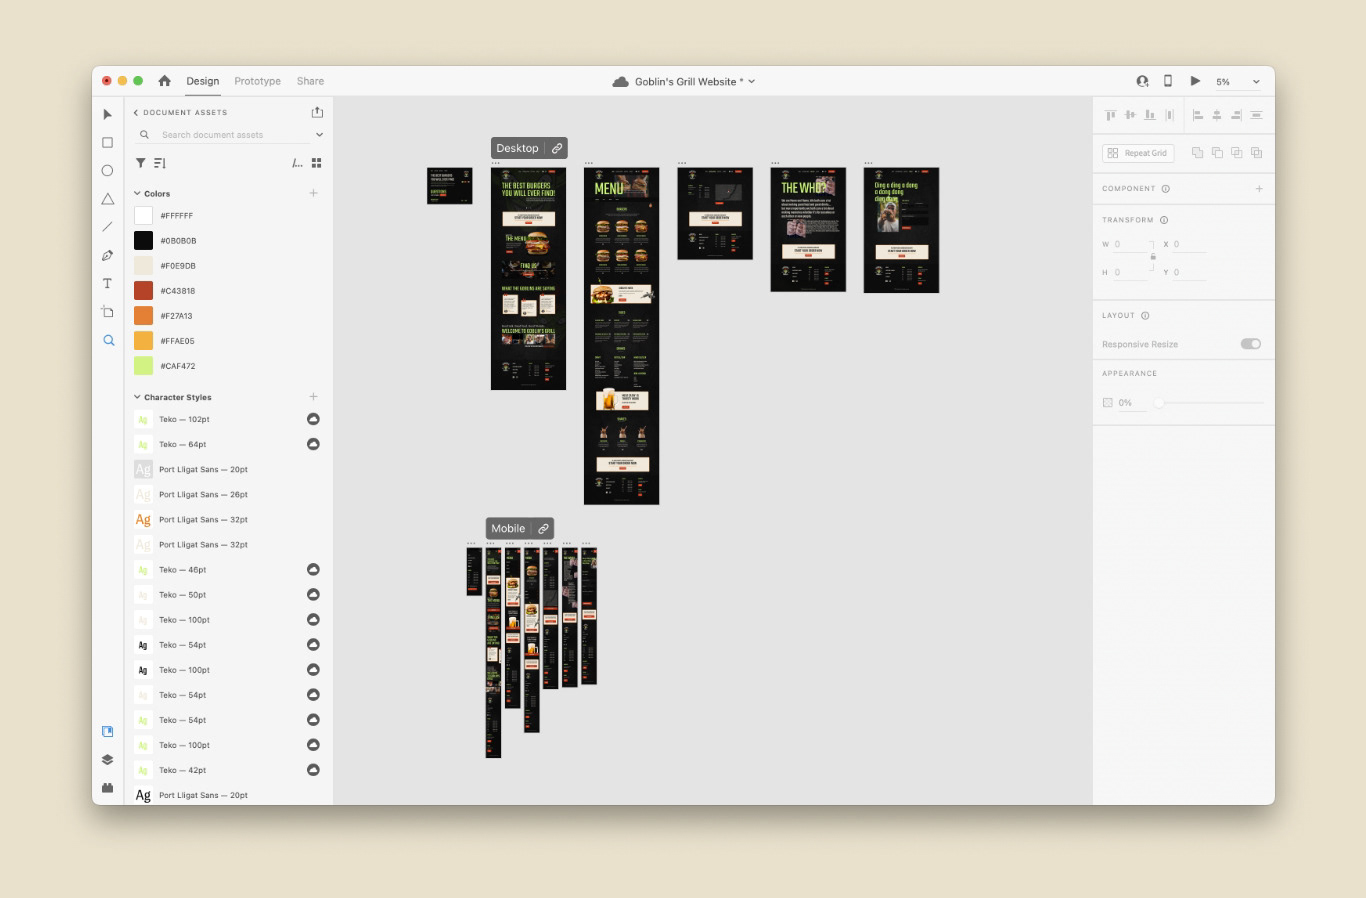Open the zoom level dropdown
Screen dimensions: 1366x898
coord(1256,82)
